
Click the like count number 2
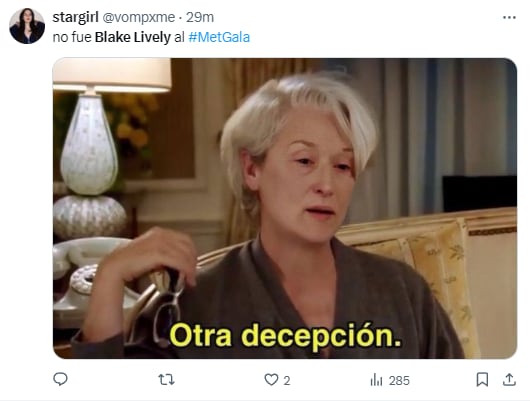[287, 381]
